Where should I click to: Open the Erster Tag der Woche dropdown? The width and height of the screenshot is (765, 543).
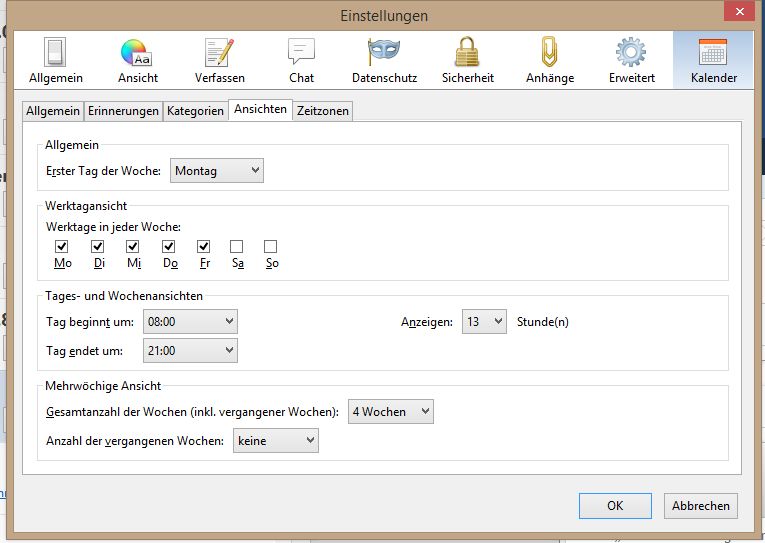click(216, 171)
